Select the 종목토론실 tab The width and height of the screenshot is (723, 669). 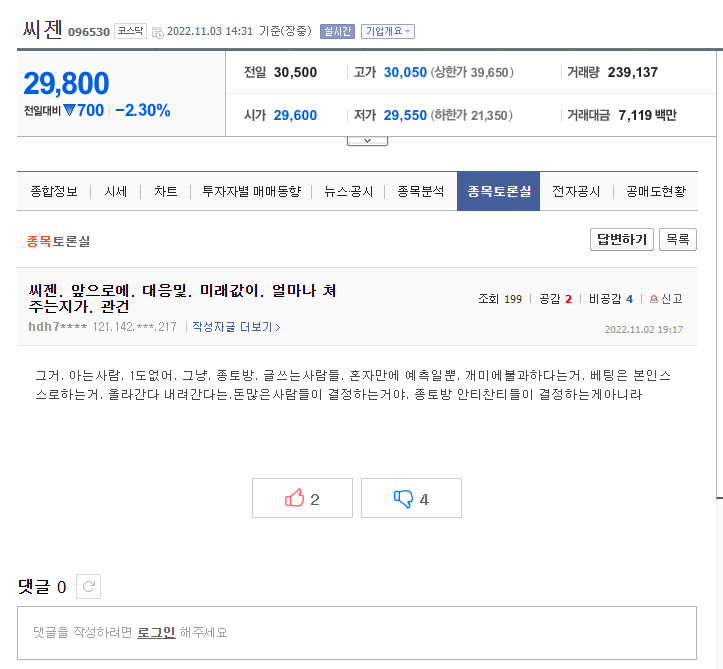click(498, 191)
